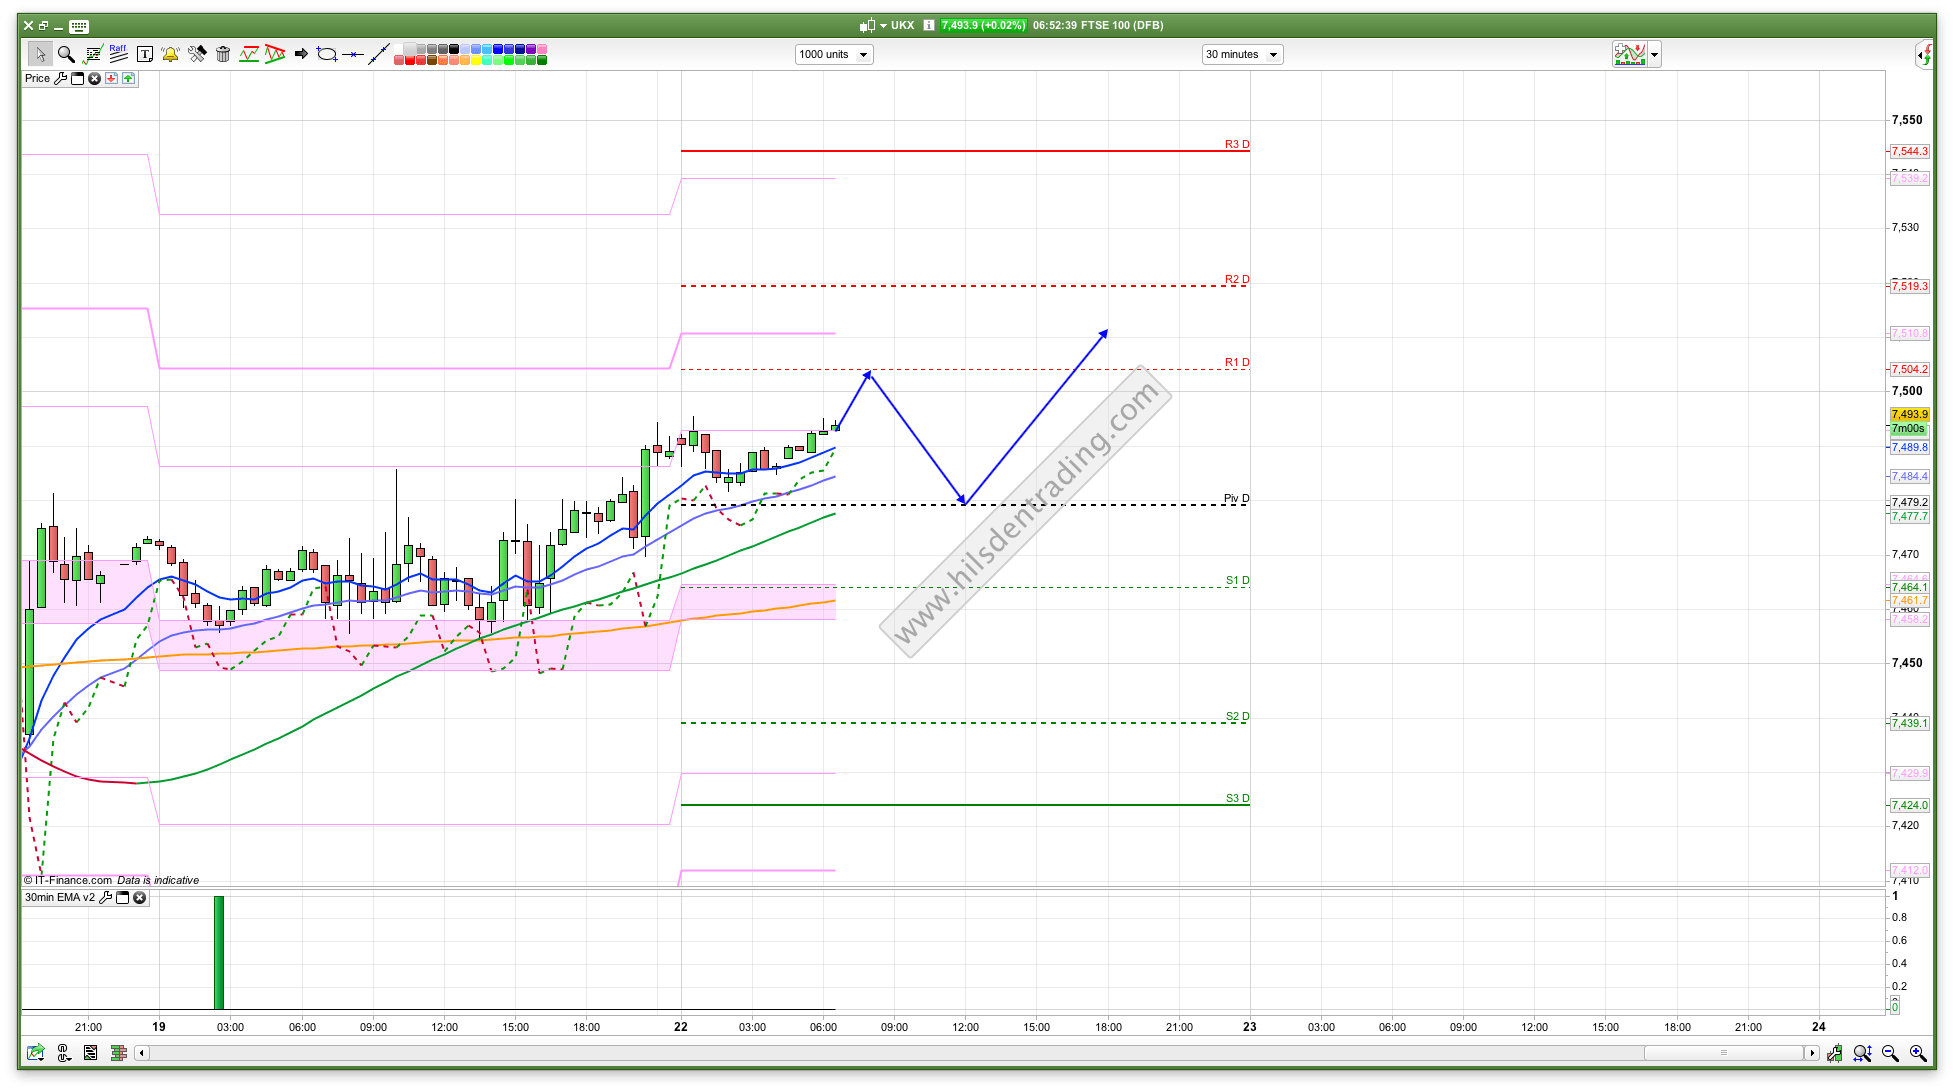1954x1091 pixels.
Task: Expand the indicators chart dropdown arrow
Action: click(1654, 55)
